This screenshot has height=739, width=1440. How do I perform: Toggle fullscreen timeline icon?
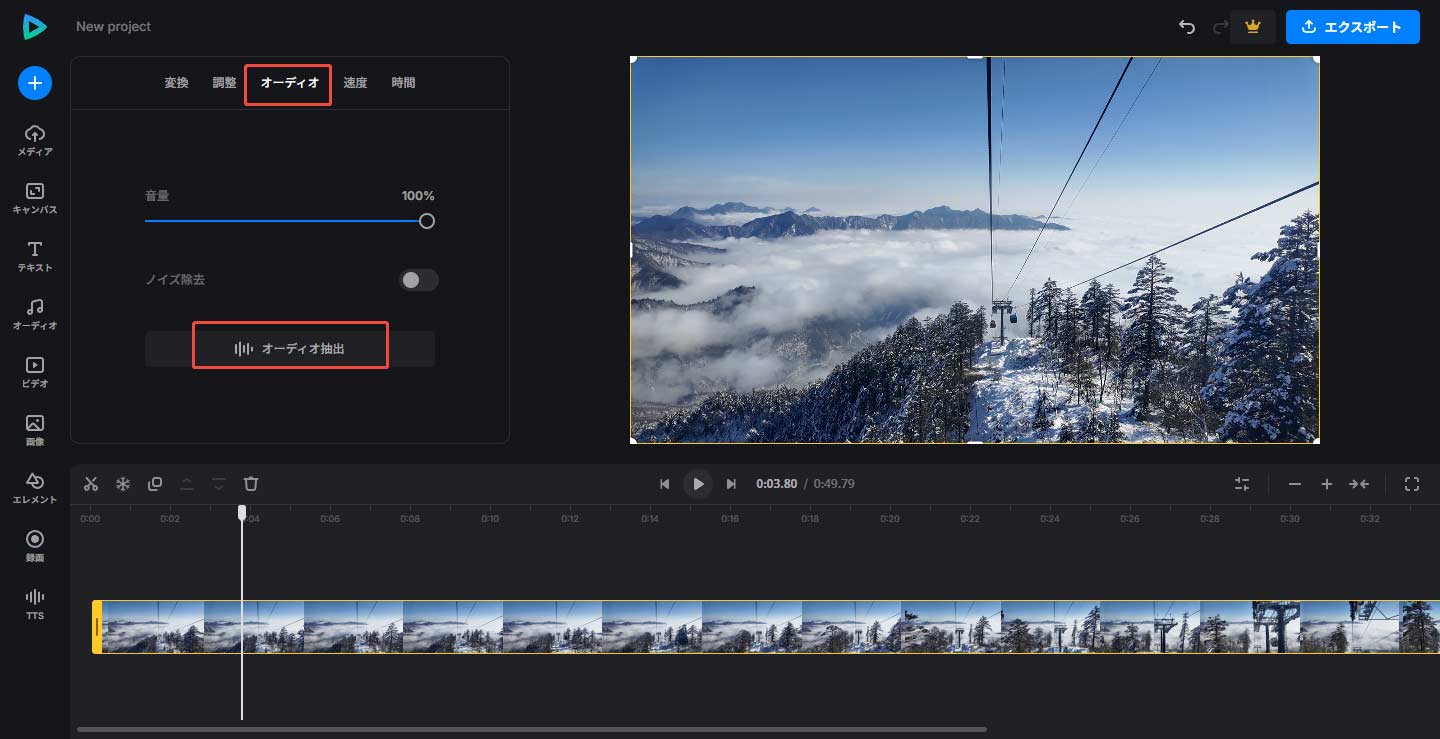pyautogui.click(x=1412, y=484)
